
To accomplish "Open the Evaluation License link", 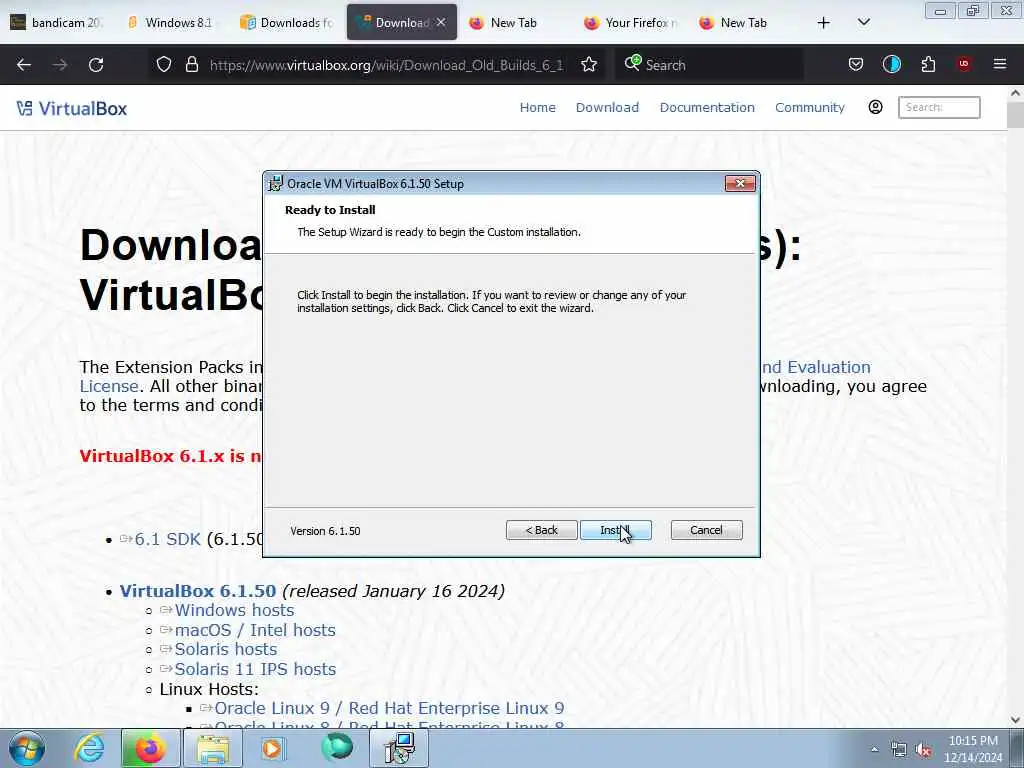I will (x=815, y=368).
